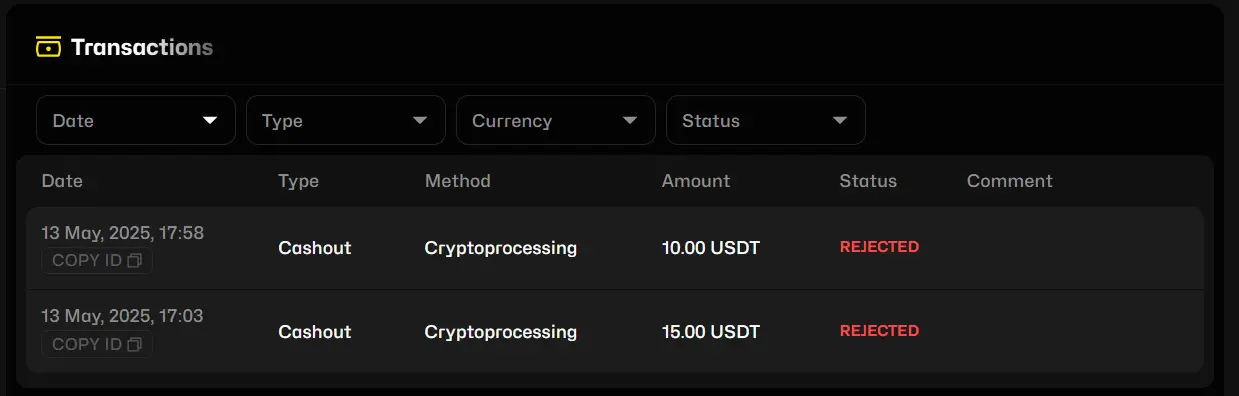
Task: Copy ID of the 15.00 USDT transaction
Action: (97, 344)
